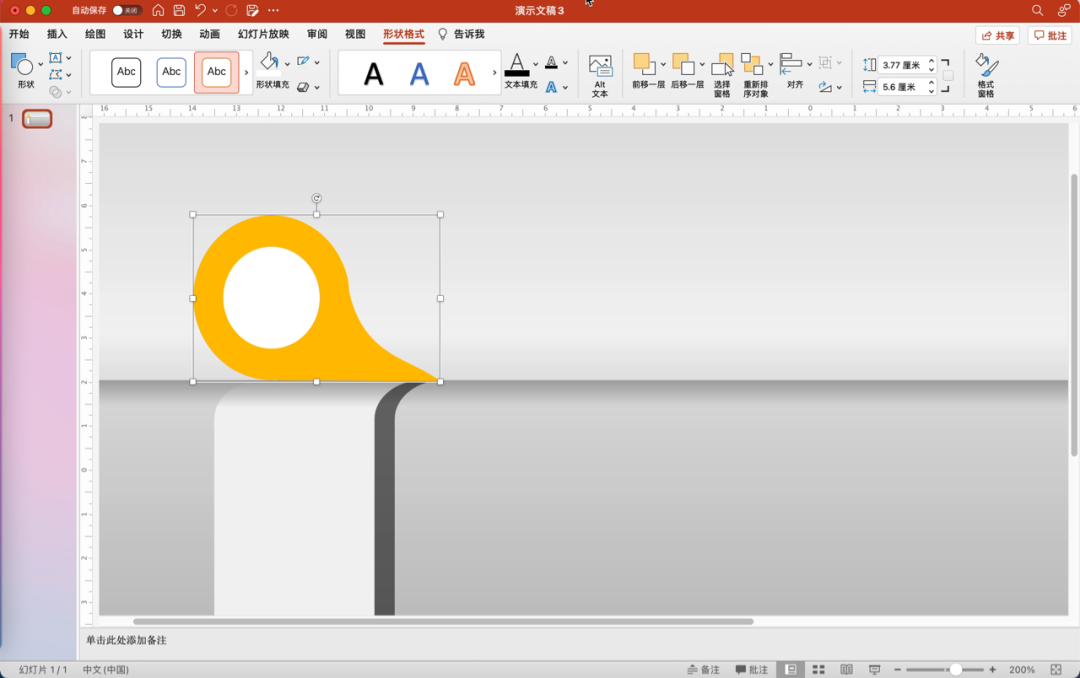Toggle the 自动保存 autosave switch
This screenshot has height=678, width=1080.
click(127, 10)
